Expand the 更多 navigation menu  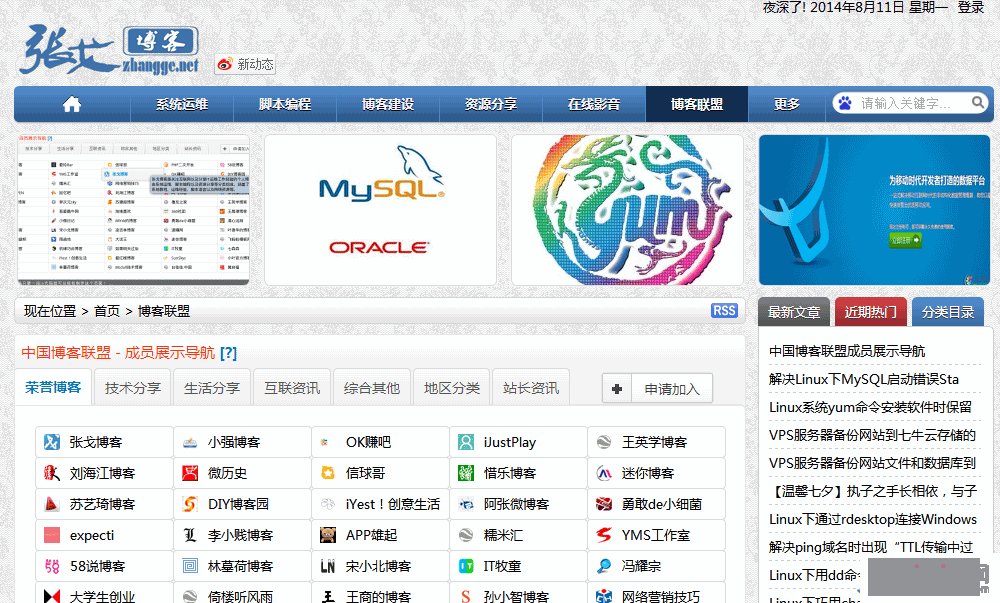(787, 104)
